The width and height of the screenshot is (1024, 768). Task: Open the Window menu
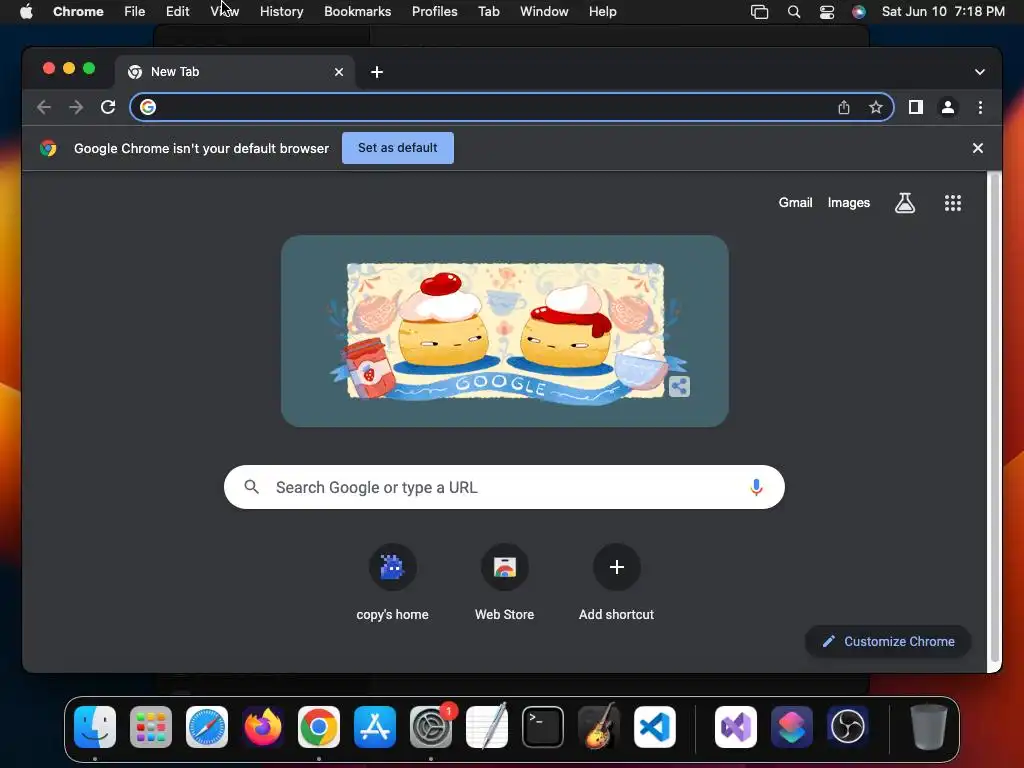pos(544,11)
